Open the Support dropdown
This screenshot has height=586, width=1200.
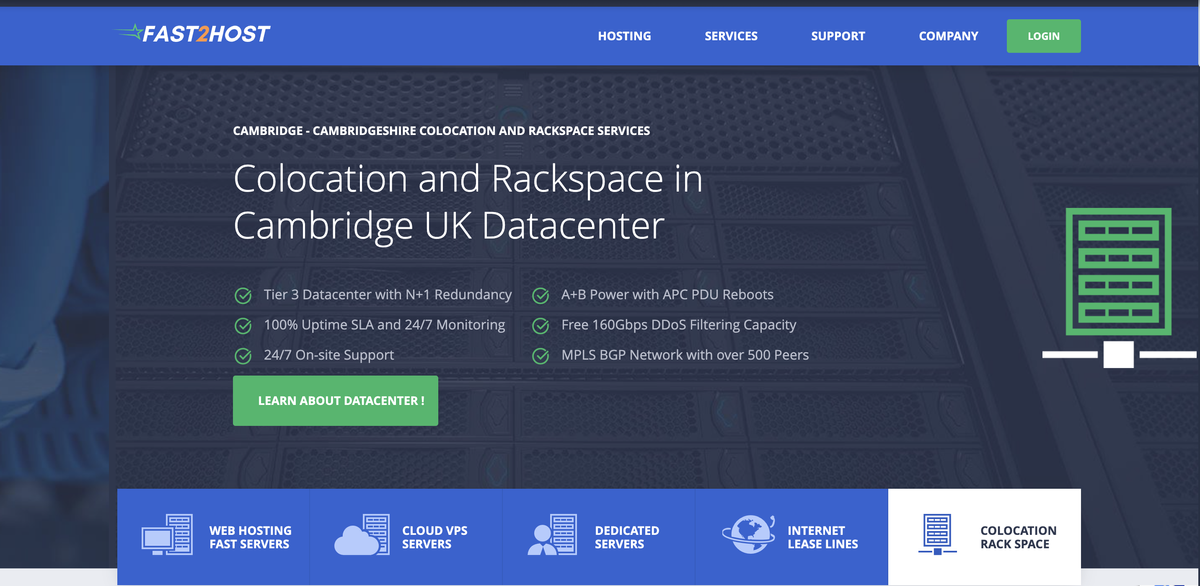838,36
